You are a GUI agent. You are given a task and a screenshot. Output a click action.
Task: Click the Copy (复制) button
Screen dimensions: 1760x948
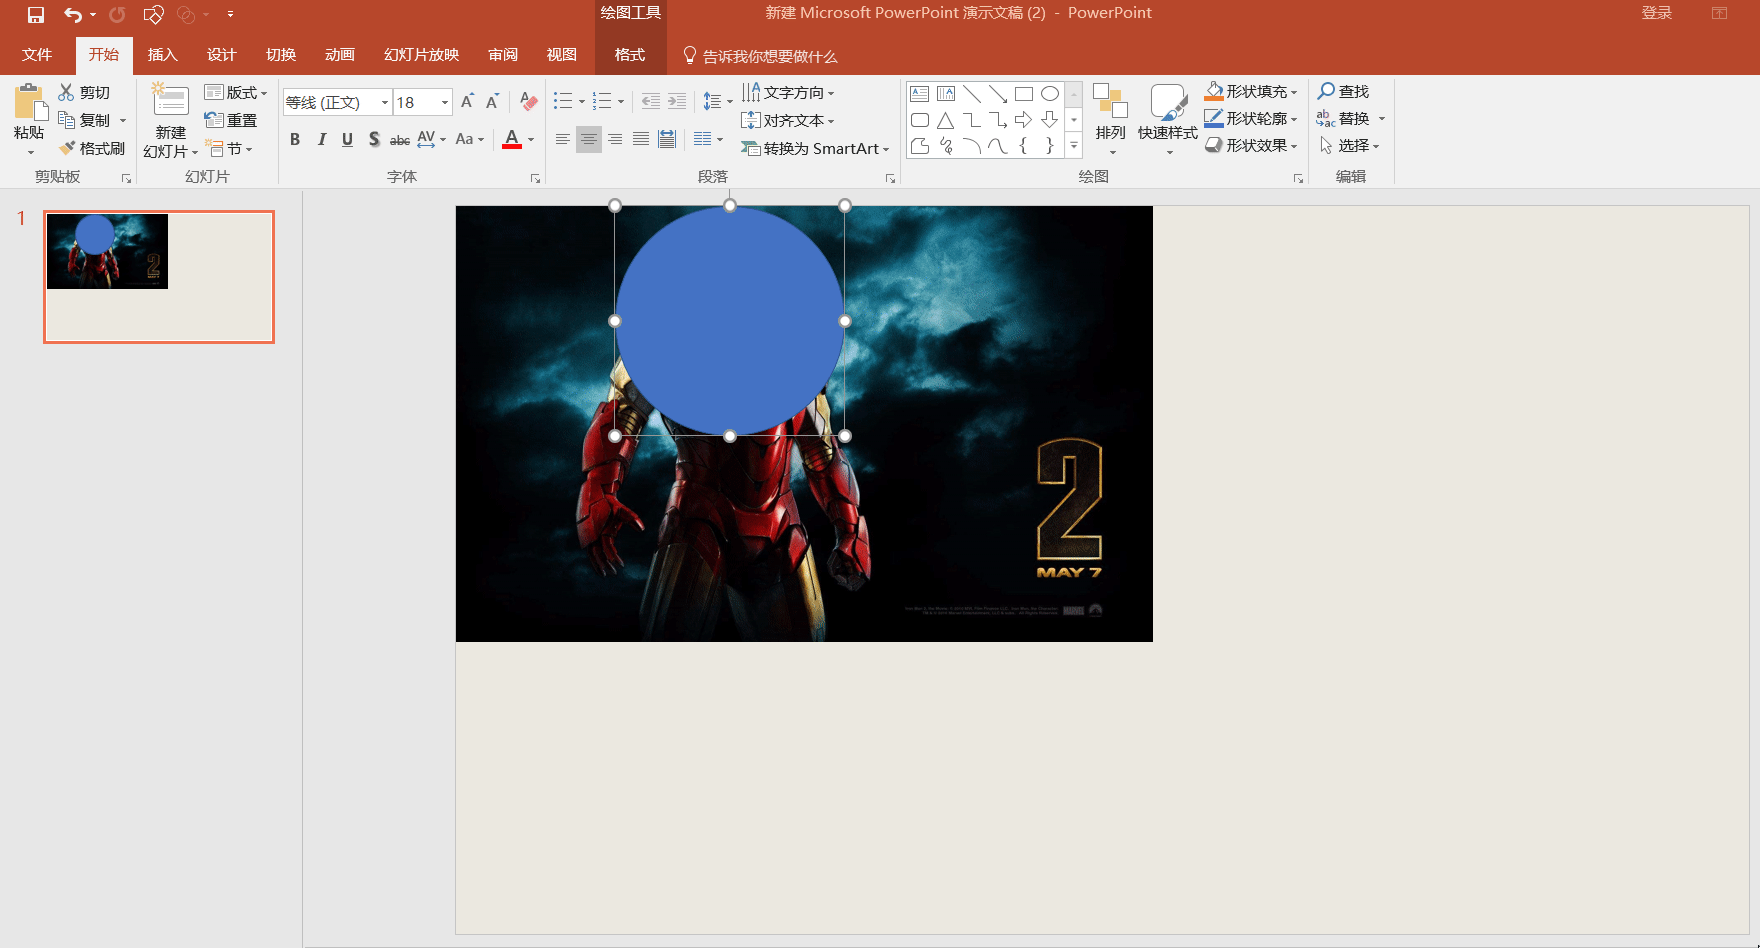click(86, 120)
